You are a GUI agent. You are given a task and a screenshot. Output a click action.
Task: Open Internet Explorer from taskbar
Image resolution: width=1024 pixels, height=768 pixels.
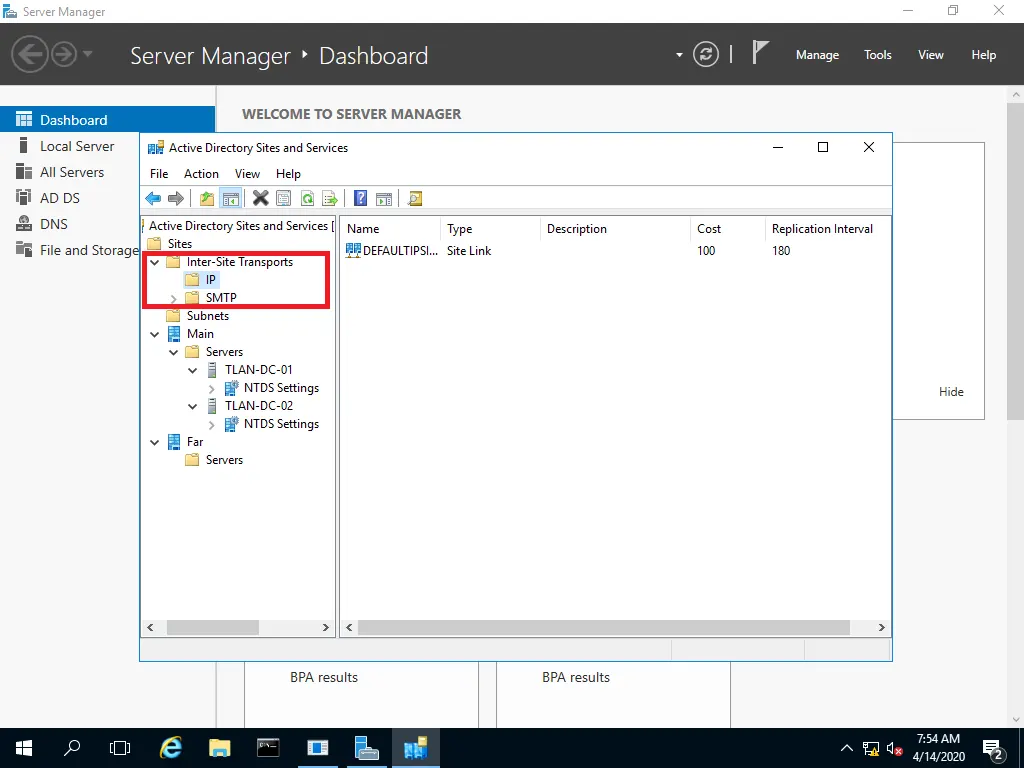click(171, 748)
